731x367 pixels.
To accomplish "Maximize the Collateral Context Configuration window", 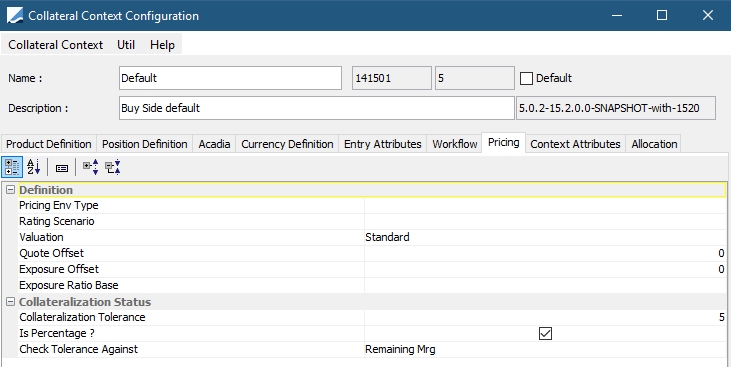I will coord(662,15).
